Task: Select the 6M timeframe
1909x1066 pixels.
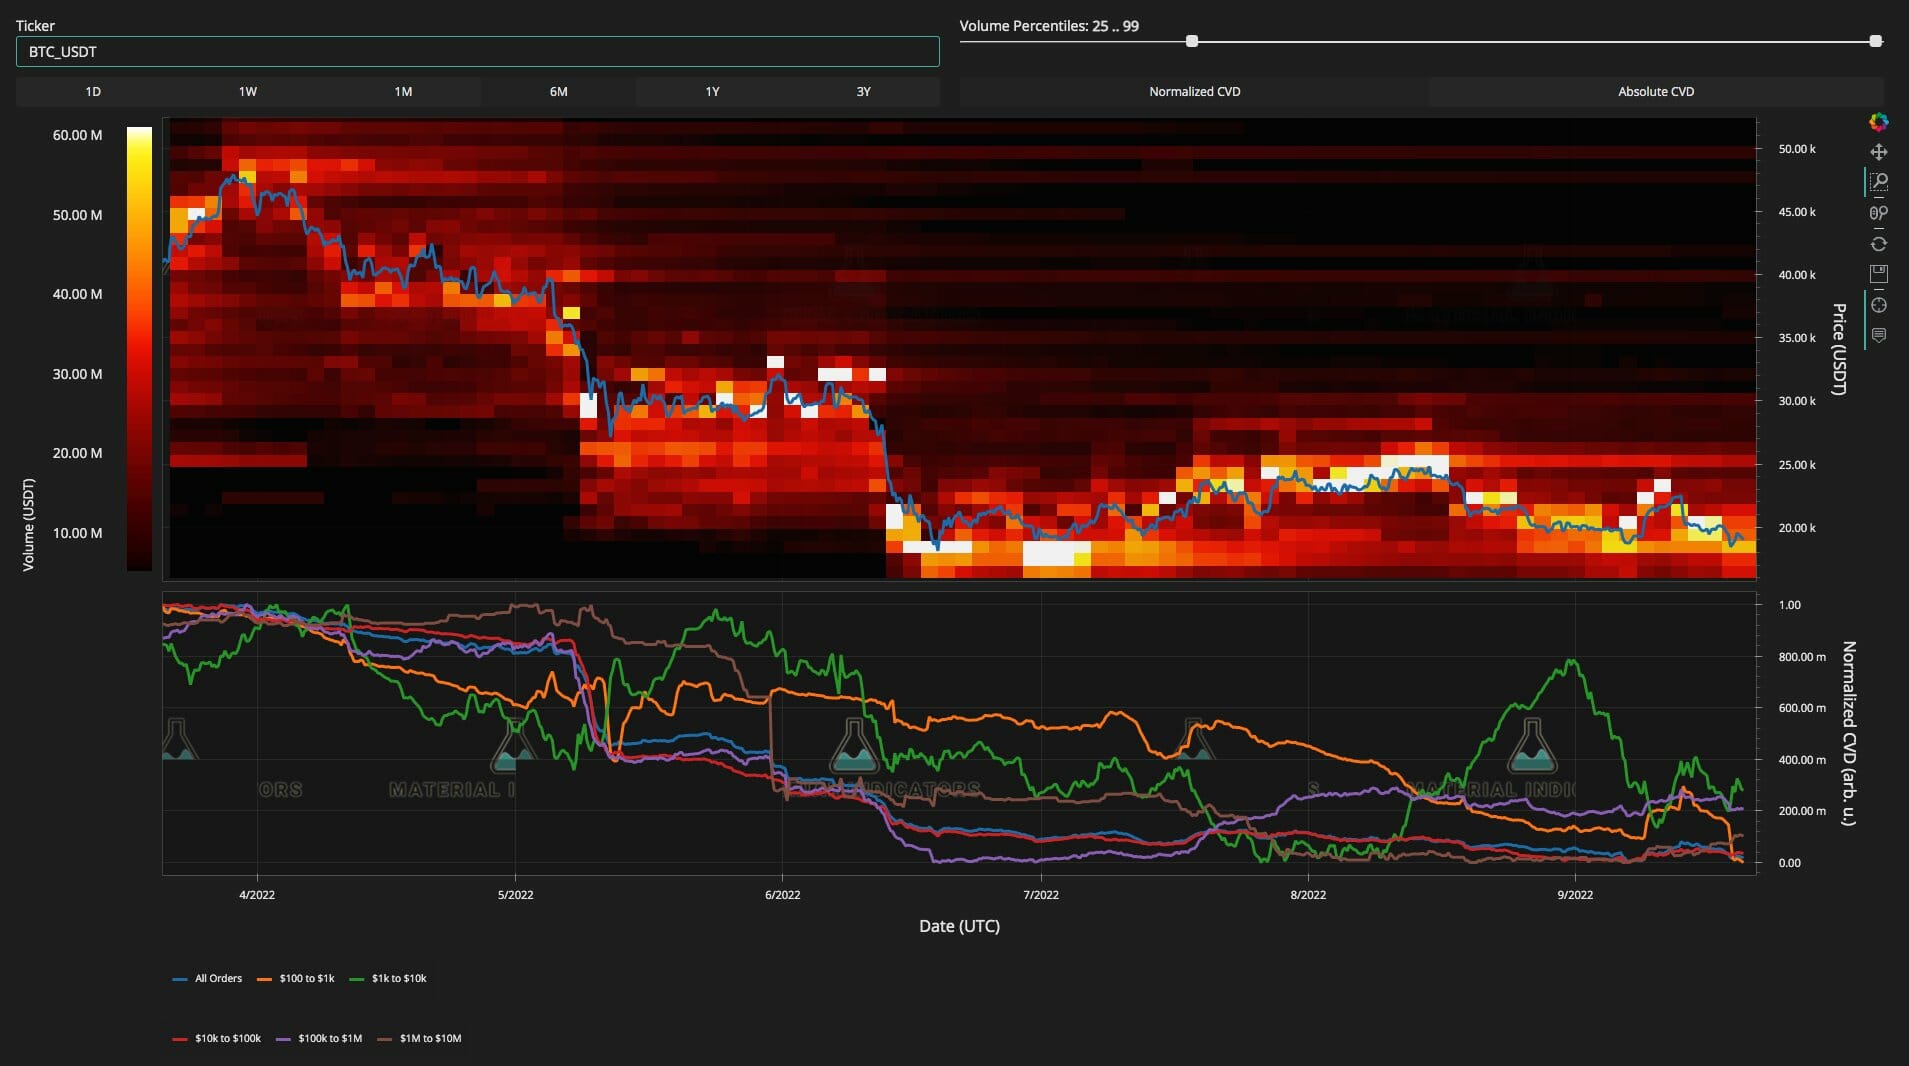Action: [558, 92]
